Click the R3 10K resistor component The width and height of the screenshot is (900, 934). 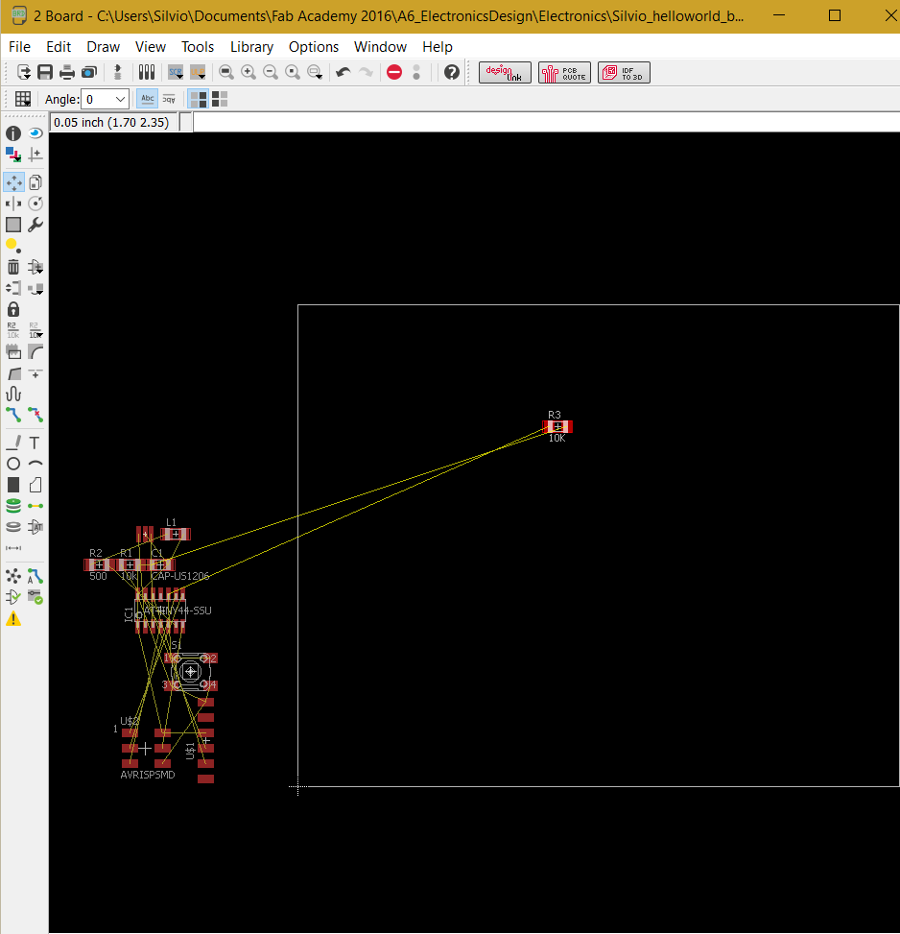pyautogui.click(x=558, y=426)
